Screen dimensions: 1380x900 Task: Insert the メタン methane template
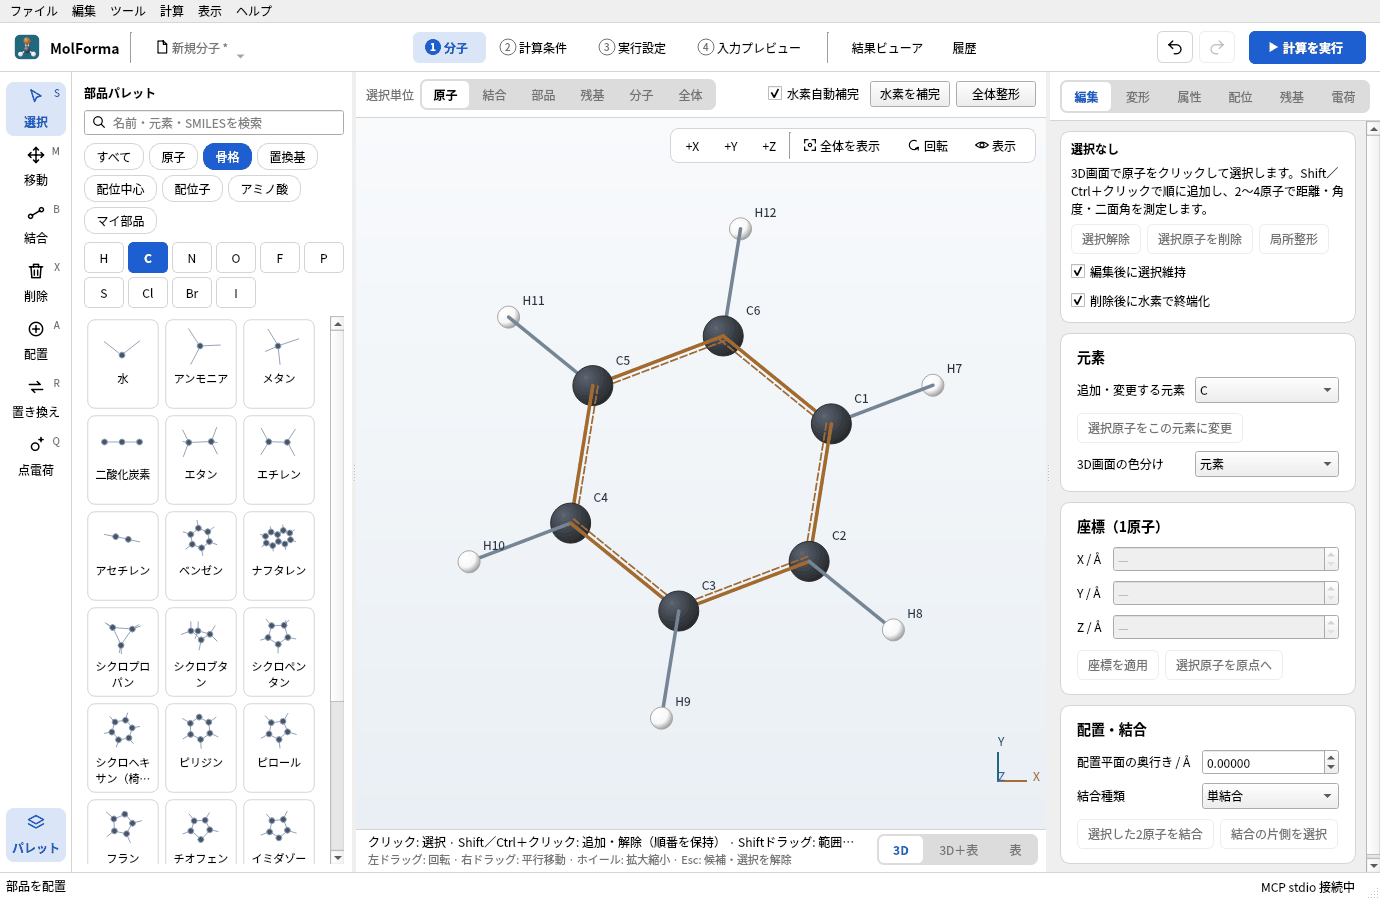[x=279, y=364]
